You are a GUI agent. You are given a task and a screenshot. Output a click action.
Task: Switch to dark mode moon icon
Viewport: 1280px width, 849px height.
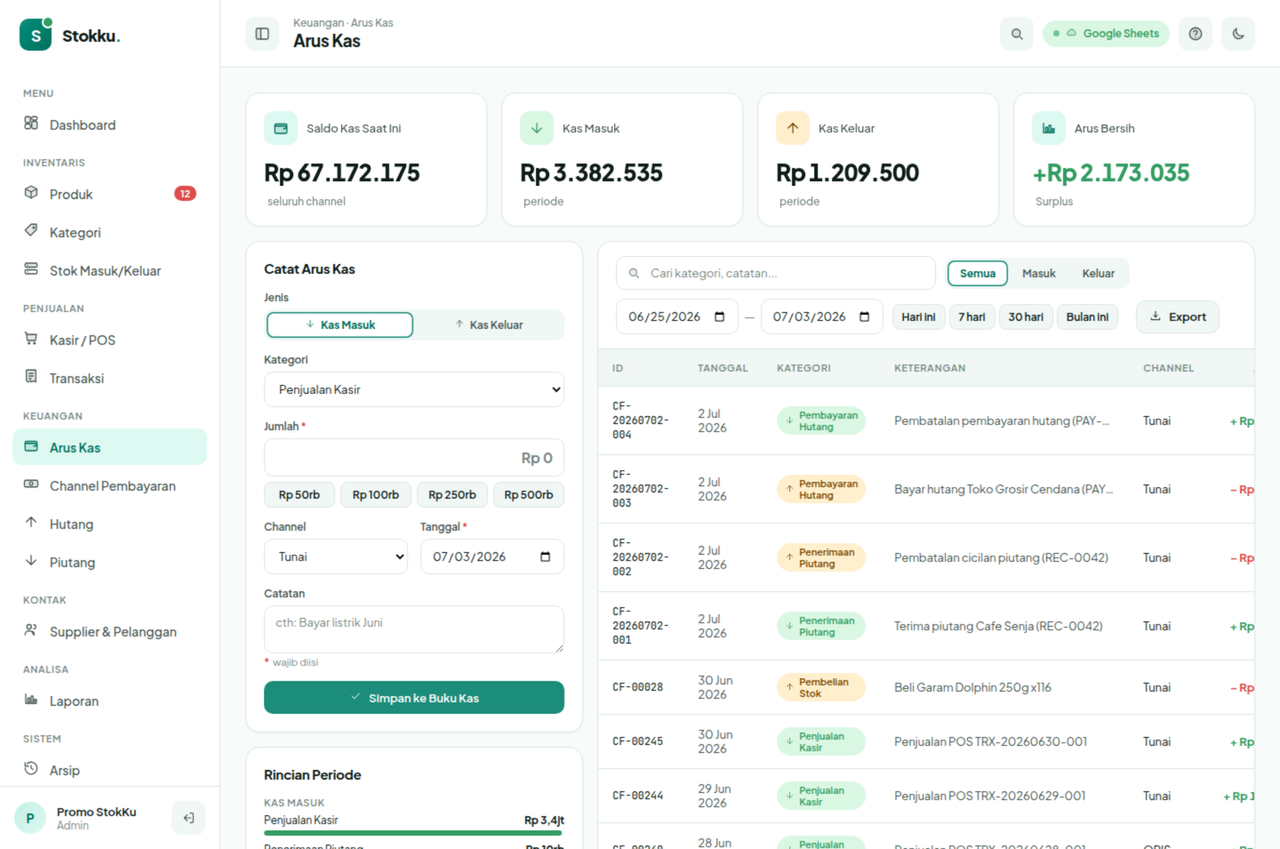[x=1238, y=34]
